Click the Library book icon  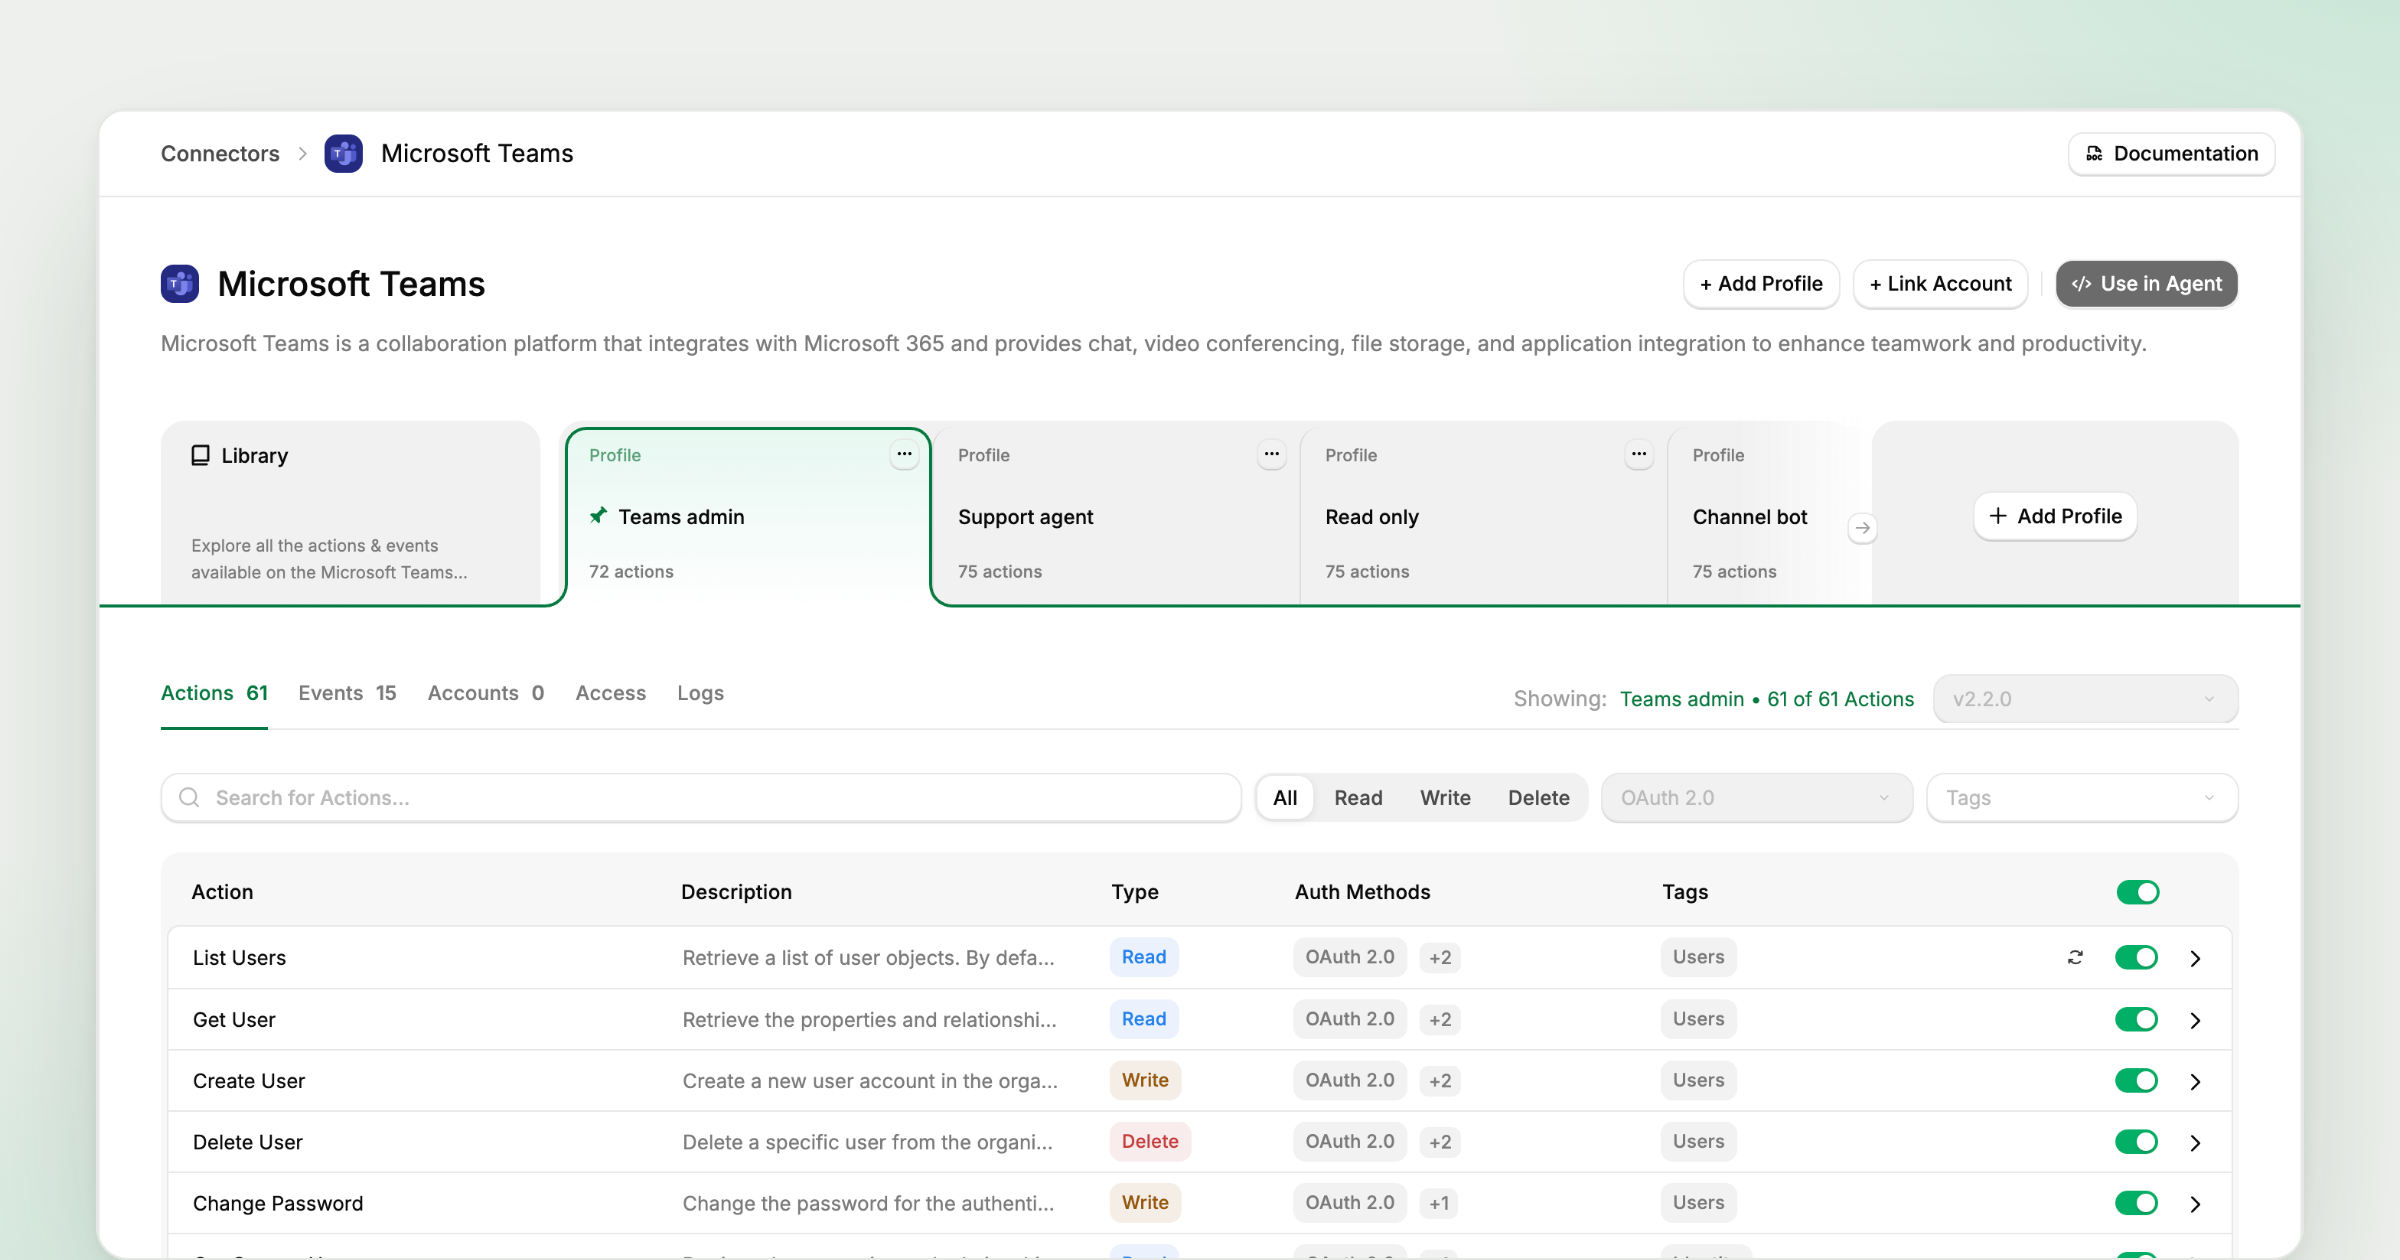200,455
